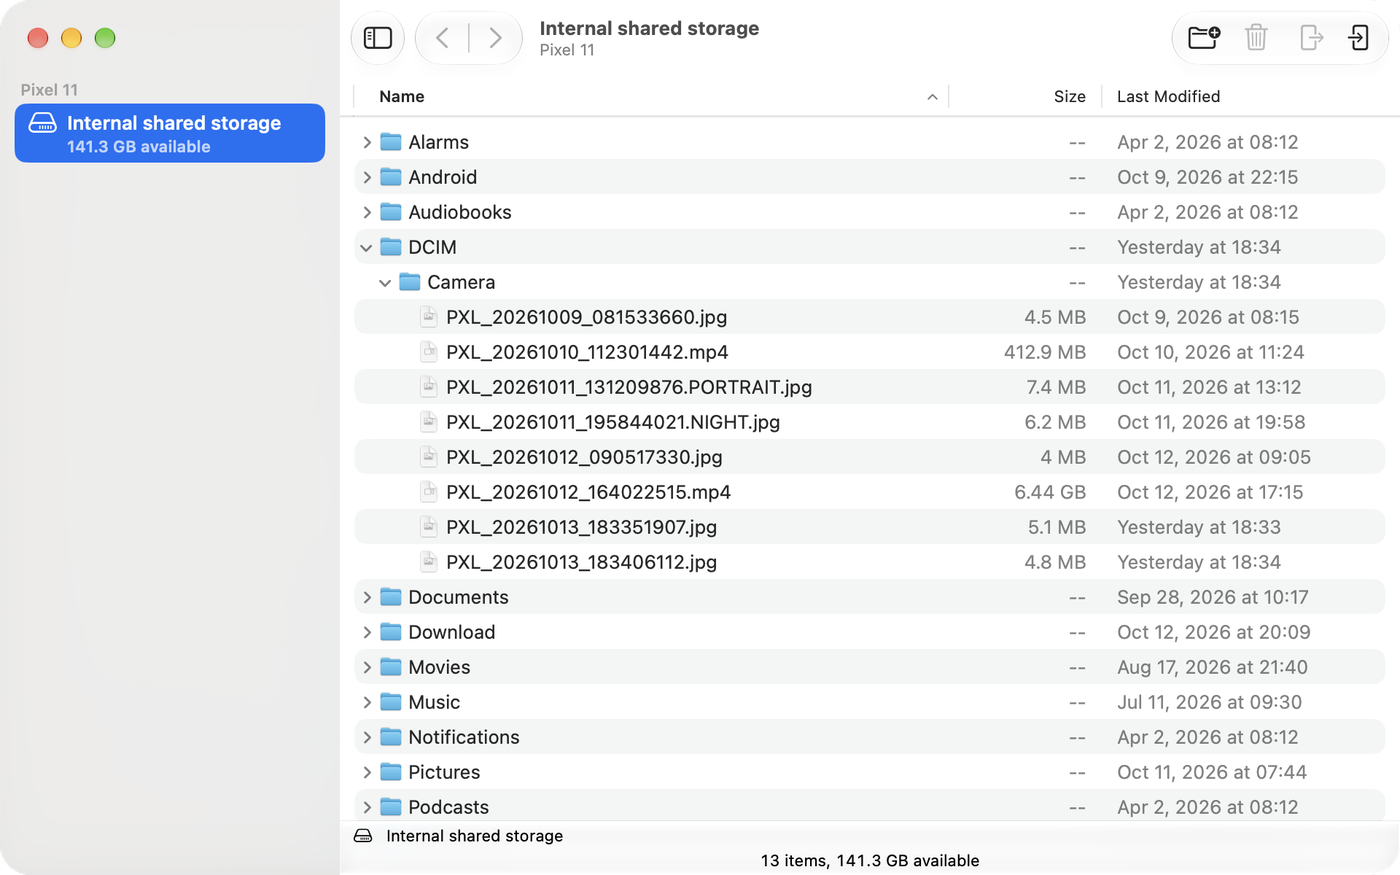Expand the Alarms folder
Screen dimensions: 1400x875
(367, 142)
